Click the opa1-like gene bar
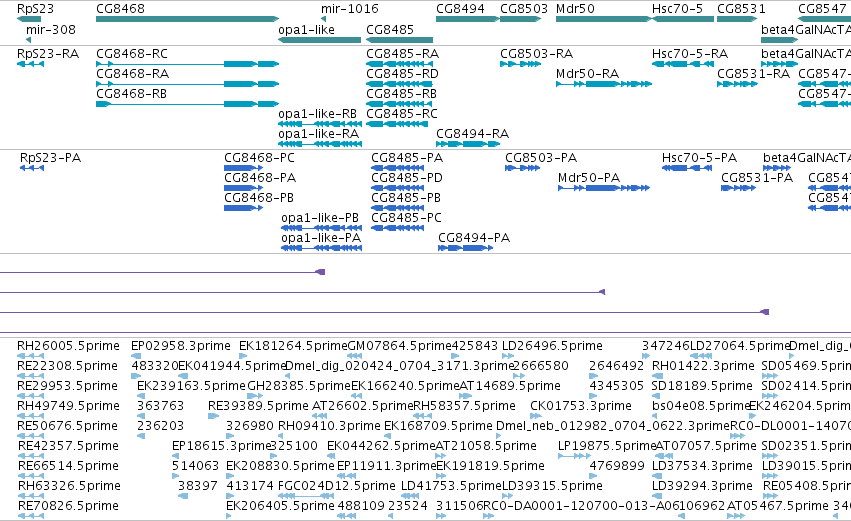 coord(319,40)
